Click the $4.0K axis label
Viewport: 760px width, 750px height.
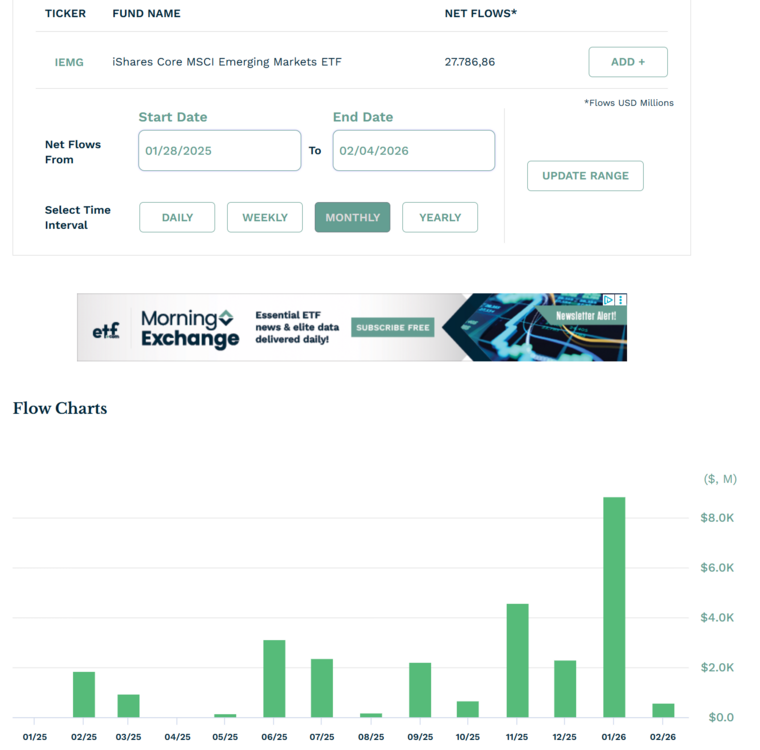coord(717,618)
